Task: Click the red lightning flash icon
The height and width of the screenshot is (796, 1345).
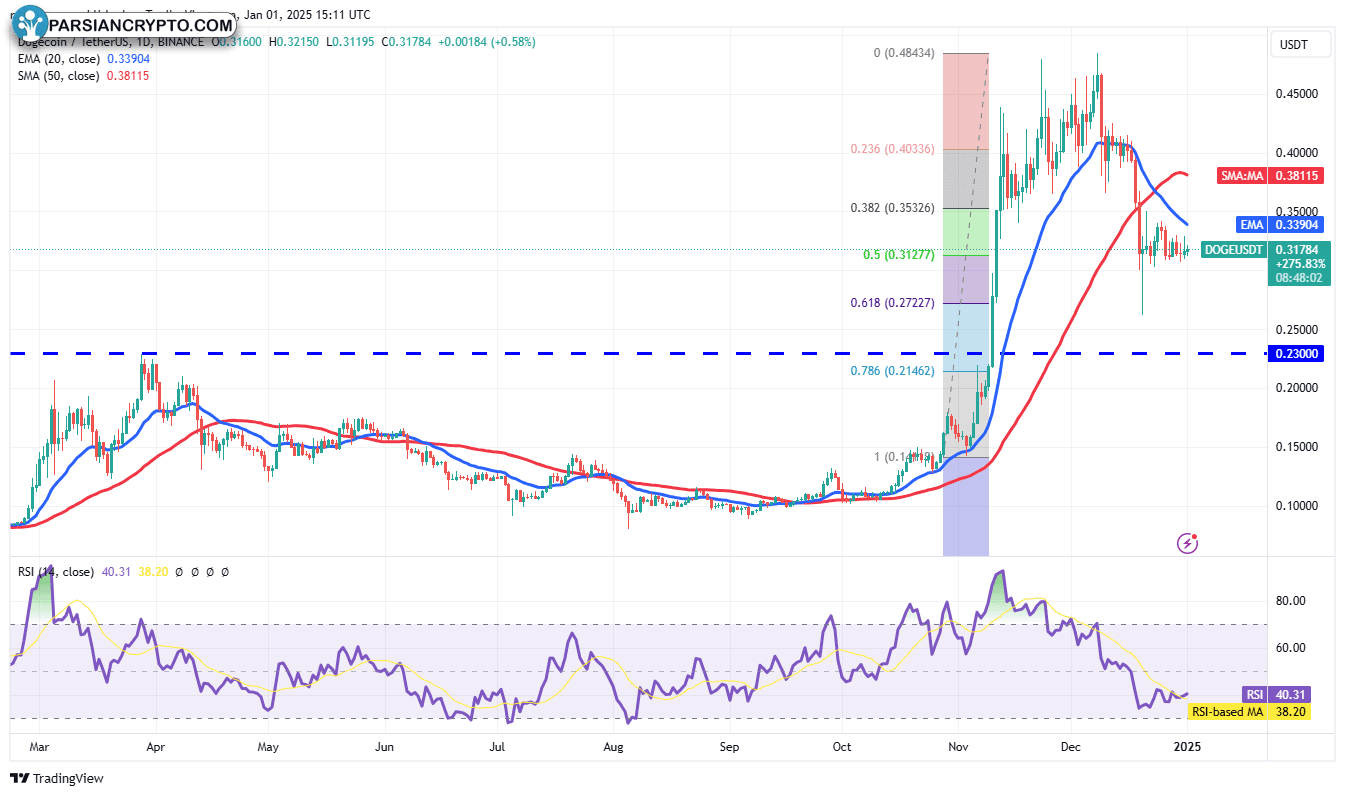Action: pyautogui.click(x=1188, y=543)
